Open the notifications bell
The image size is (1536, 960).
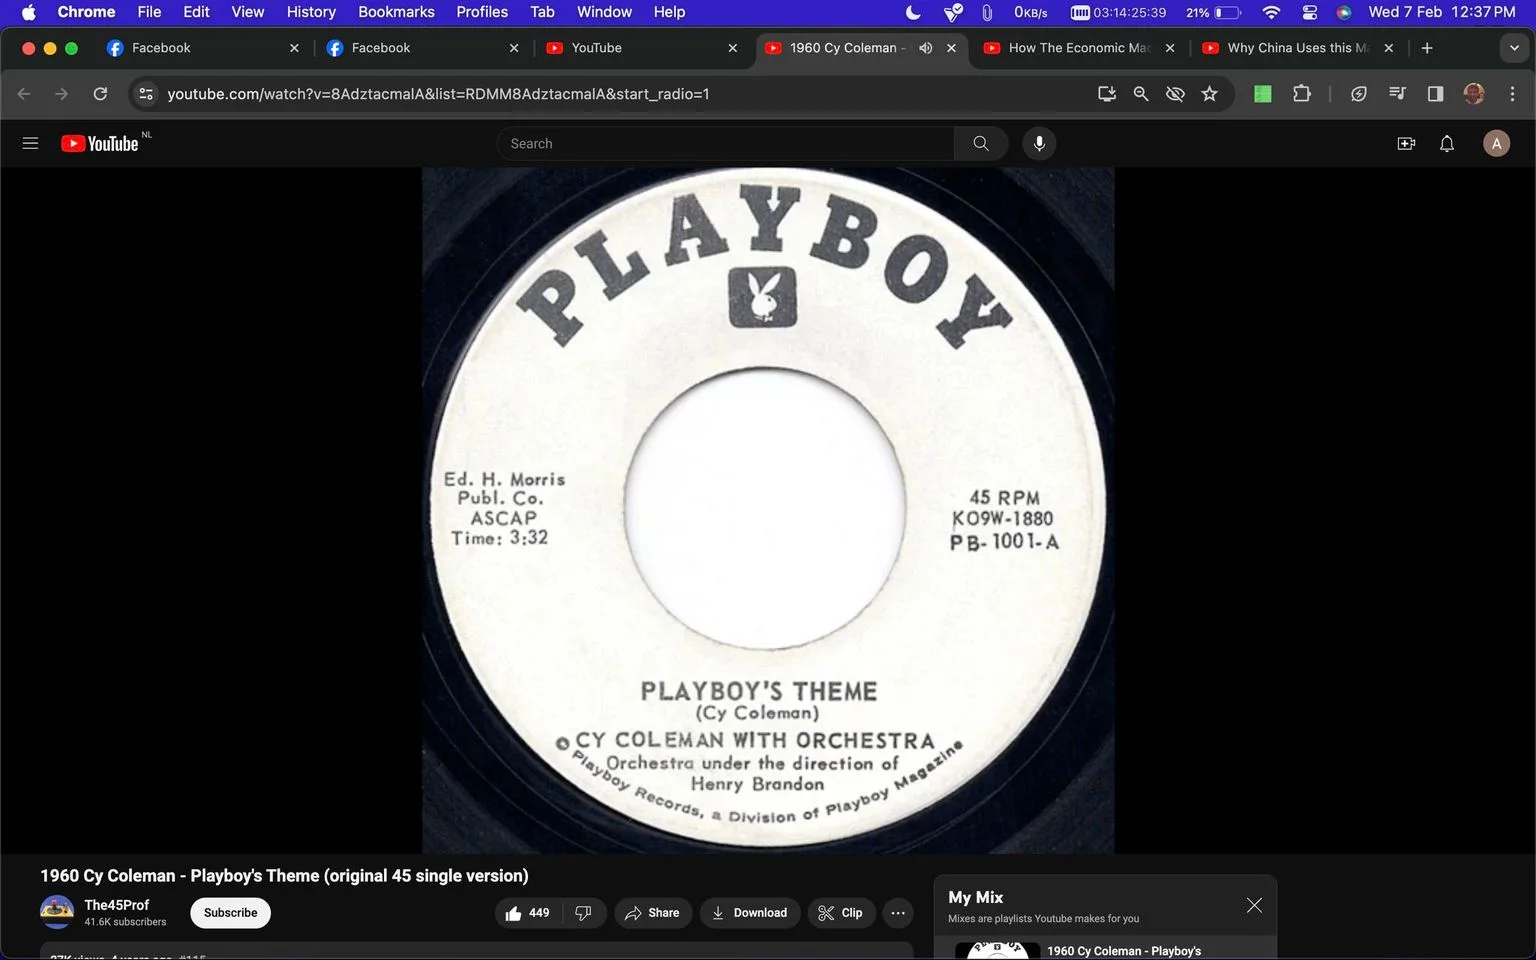click(x=1447, y=143)
